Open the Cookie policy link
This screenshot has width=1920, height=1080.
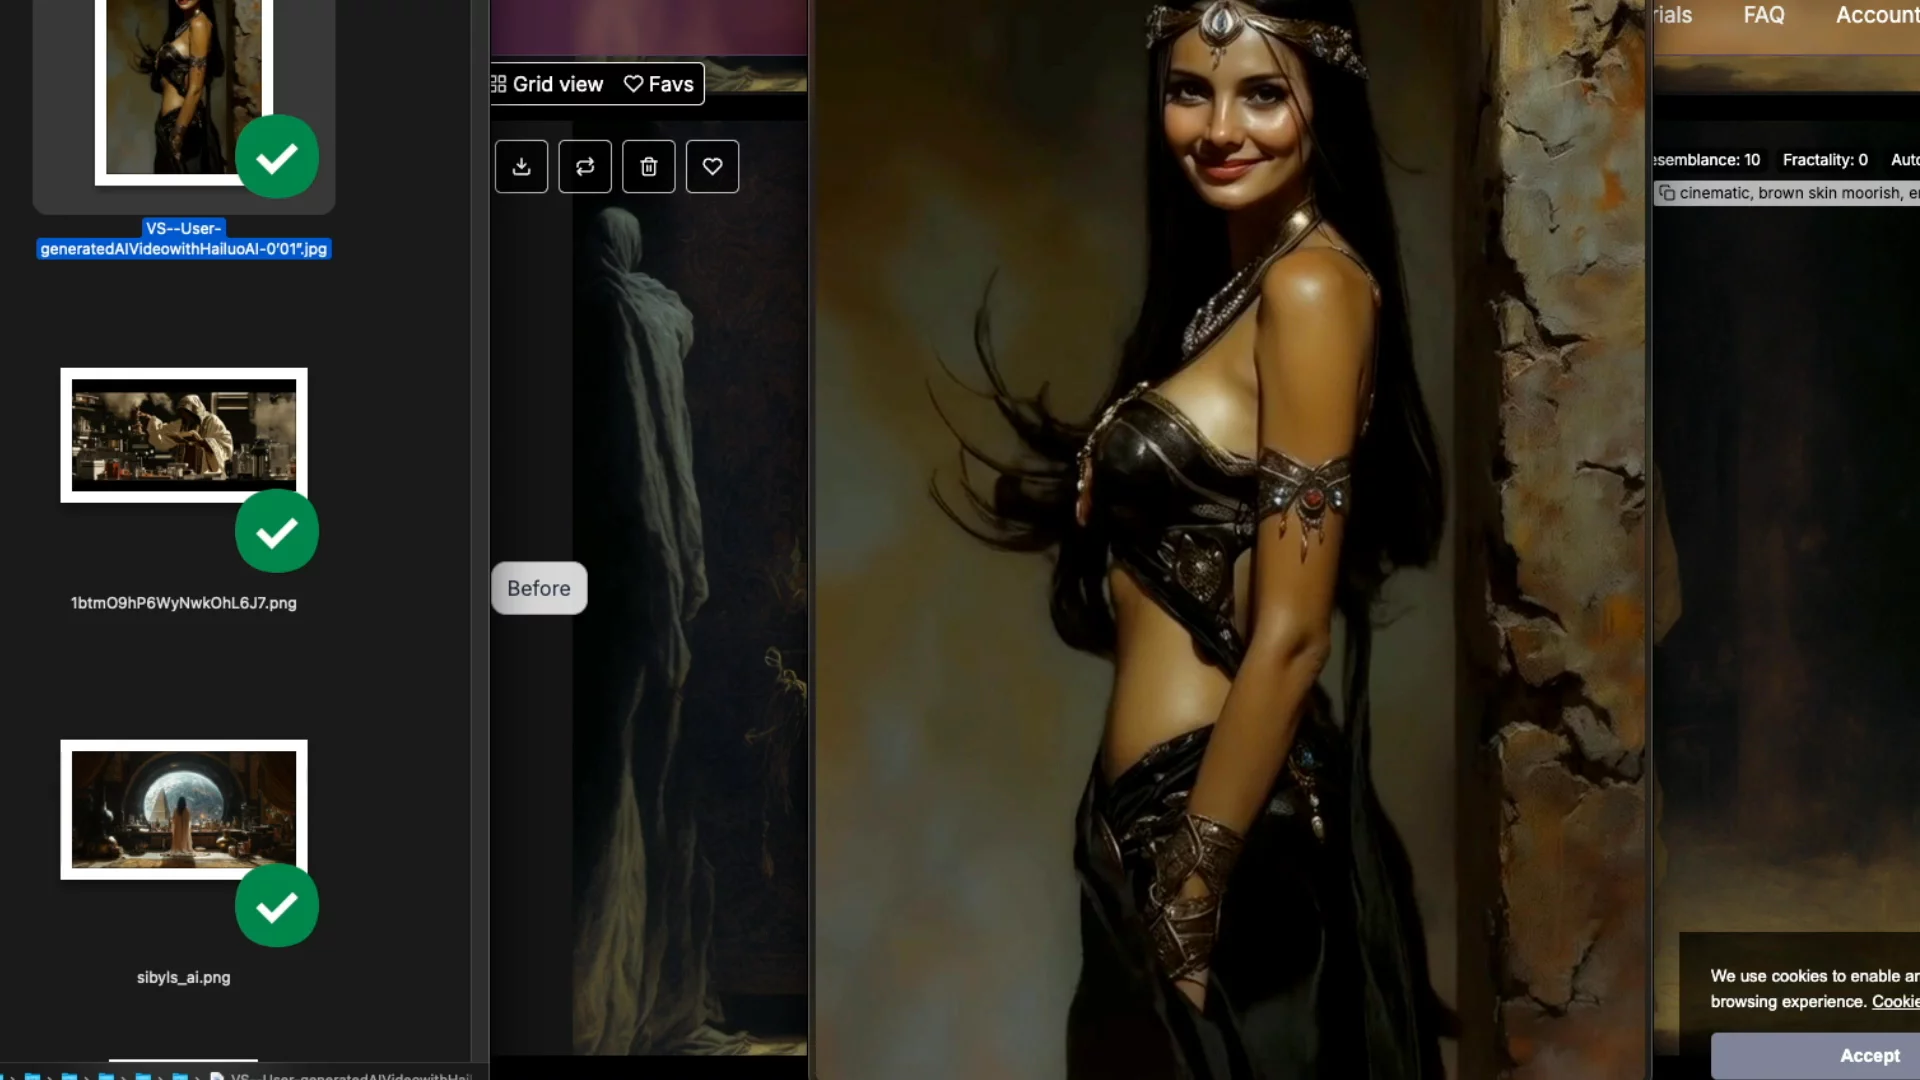click(1895, 1002)
